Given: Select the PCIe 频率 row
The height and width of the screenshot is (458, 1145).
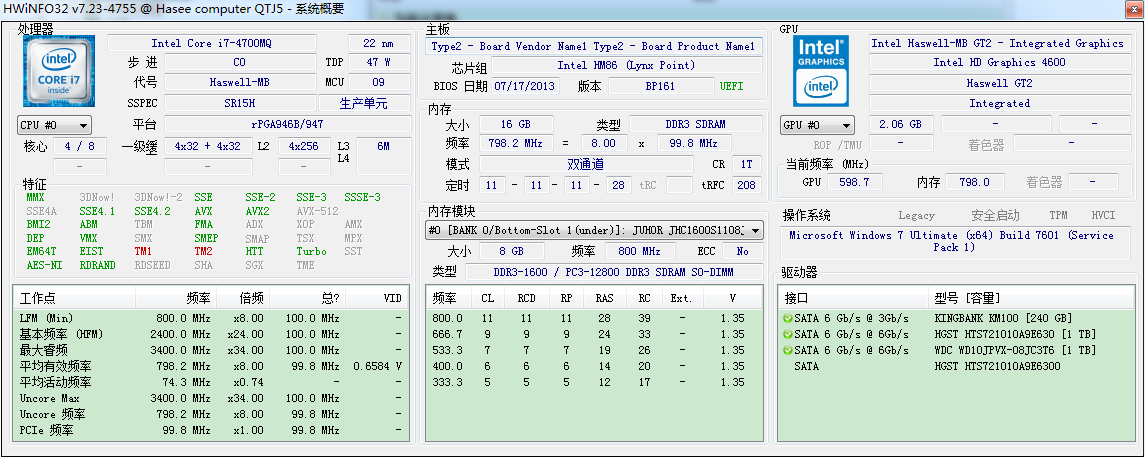Looking at the screenshot, I should pos(210,430).
